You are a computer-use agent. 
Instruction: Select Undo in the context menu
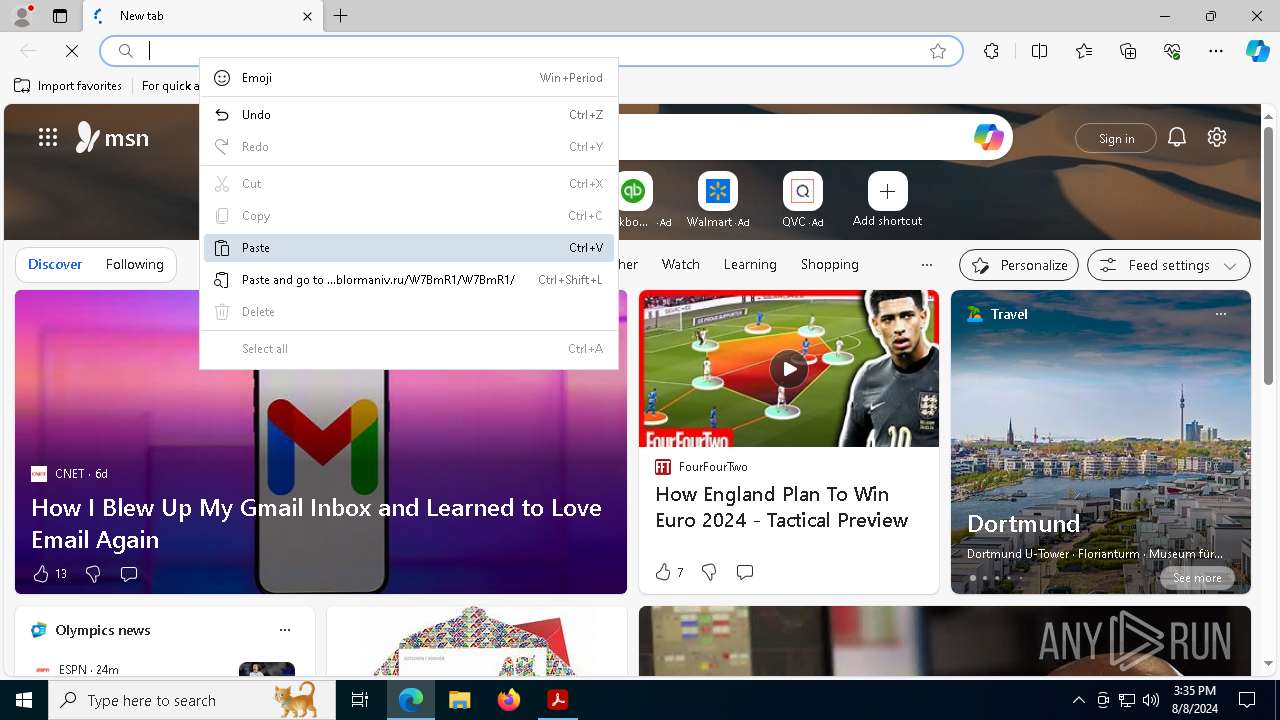(409, 115)
